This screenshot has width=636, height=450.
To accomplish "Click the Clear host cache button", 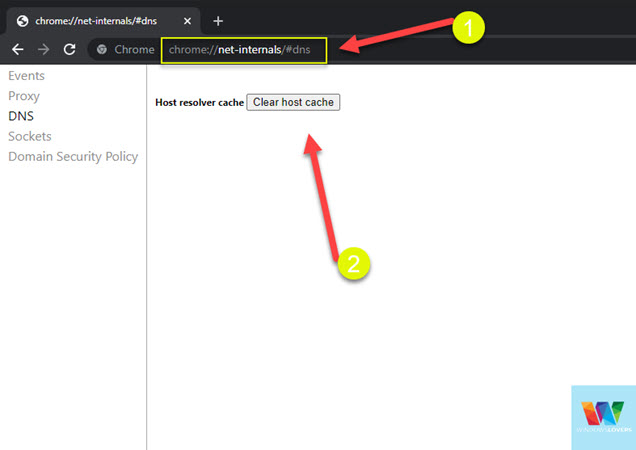I will click(x=293, y=102).
